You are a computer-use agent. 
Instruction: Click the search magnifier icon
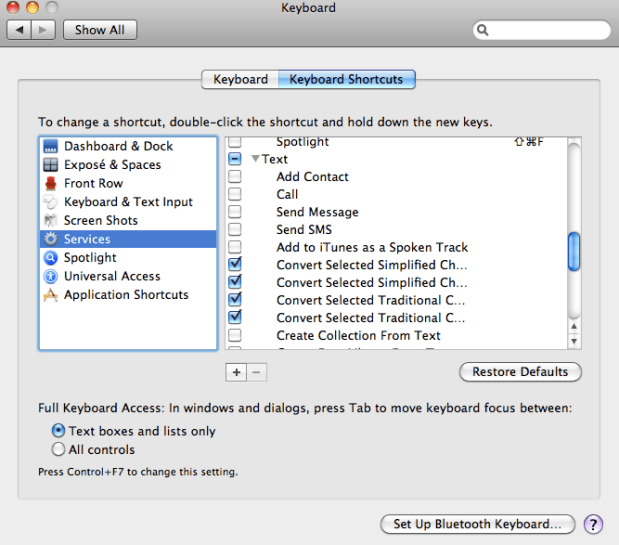click(x=483, y=30)
